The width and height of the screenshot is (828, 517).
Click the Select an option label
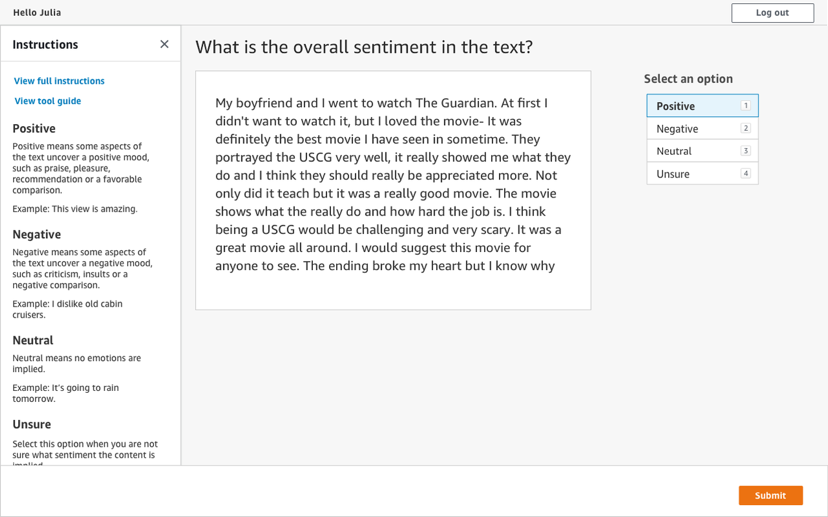[x=688, y=79]
